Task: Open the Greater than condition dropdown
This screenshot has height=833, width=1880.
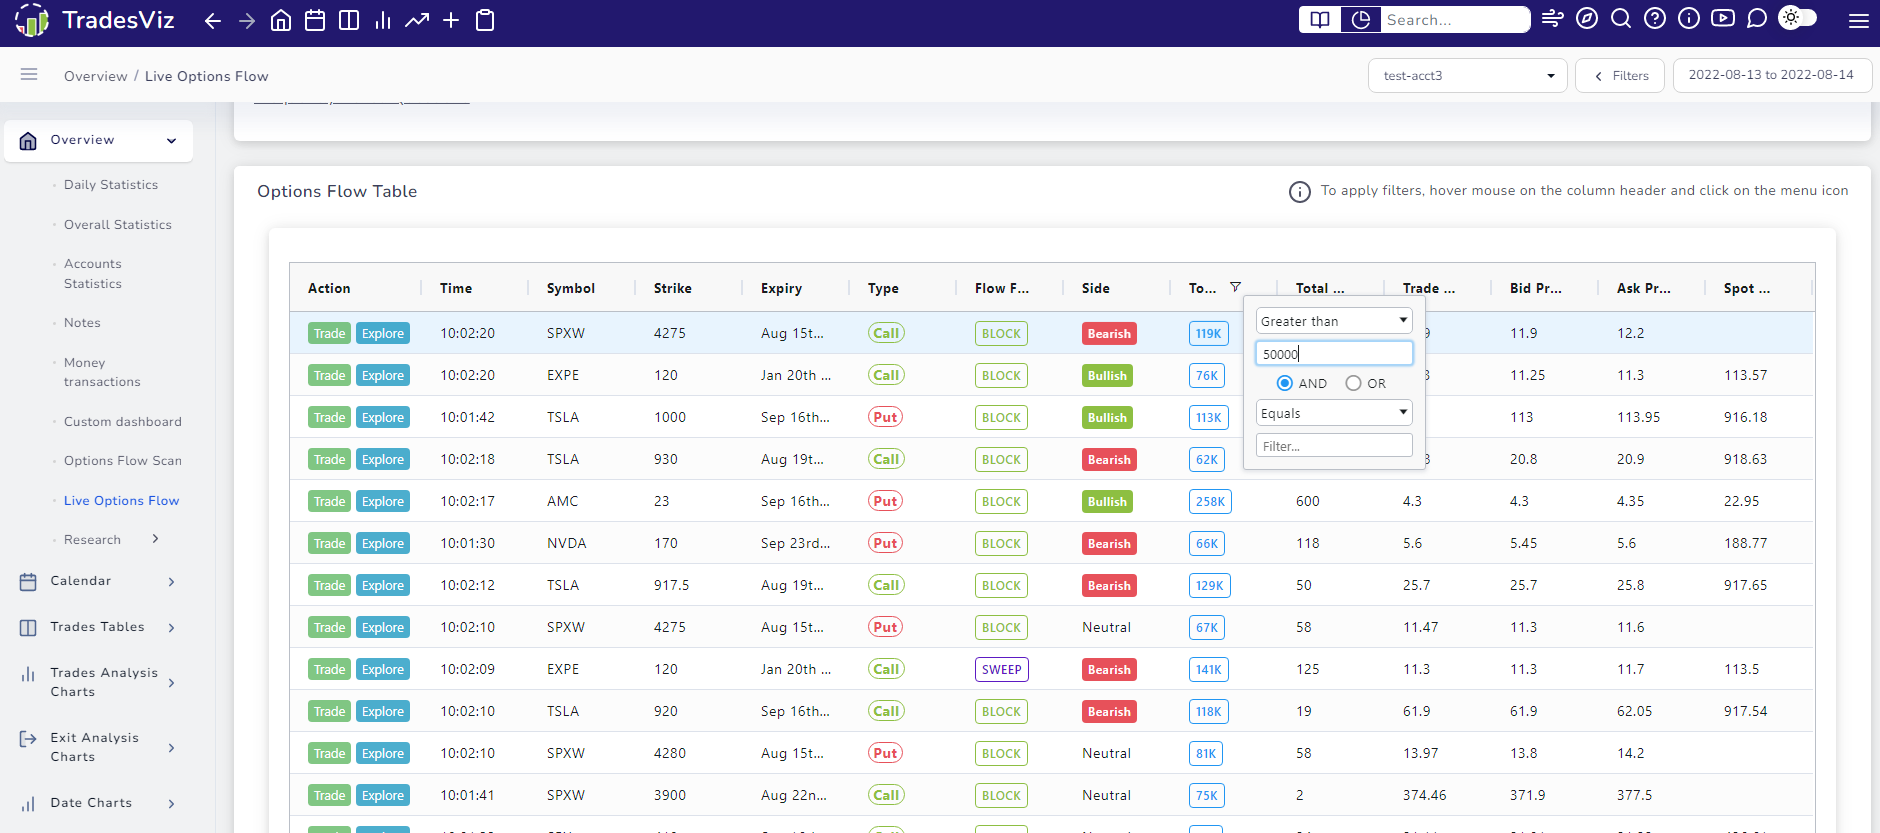Action: click(x=1334, y=321)
